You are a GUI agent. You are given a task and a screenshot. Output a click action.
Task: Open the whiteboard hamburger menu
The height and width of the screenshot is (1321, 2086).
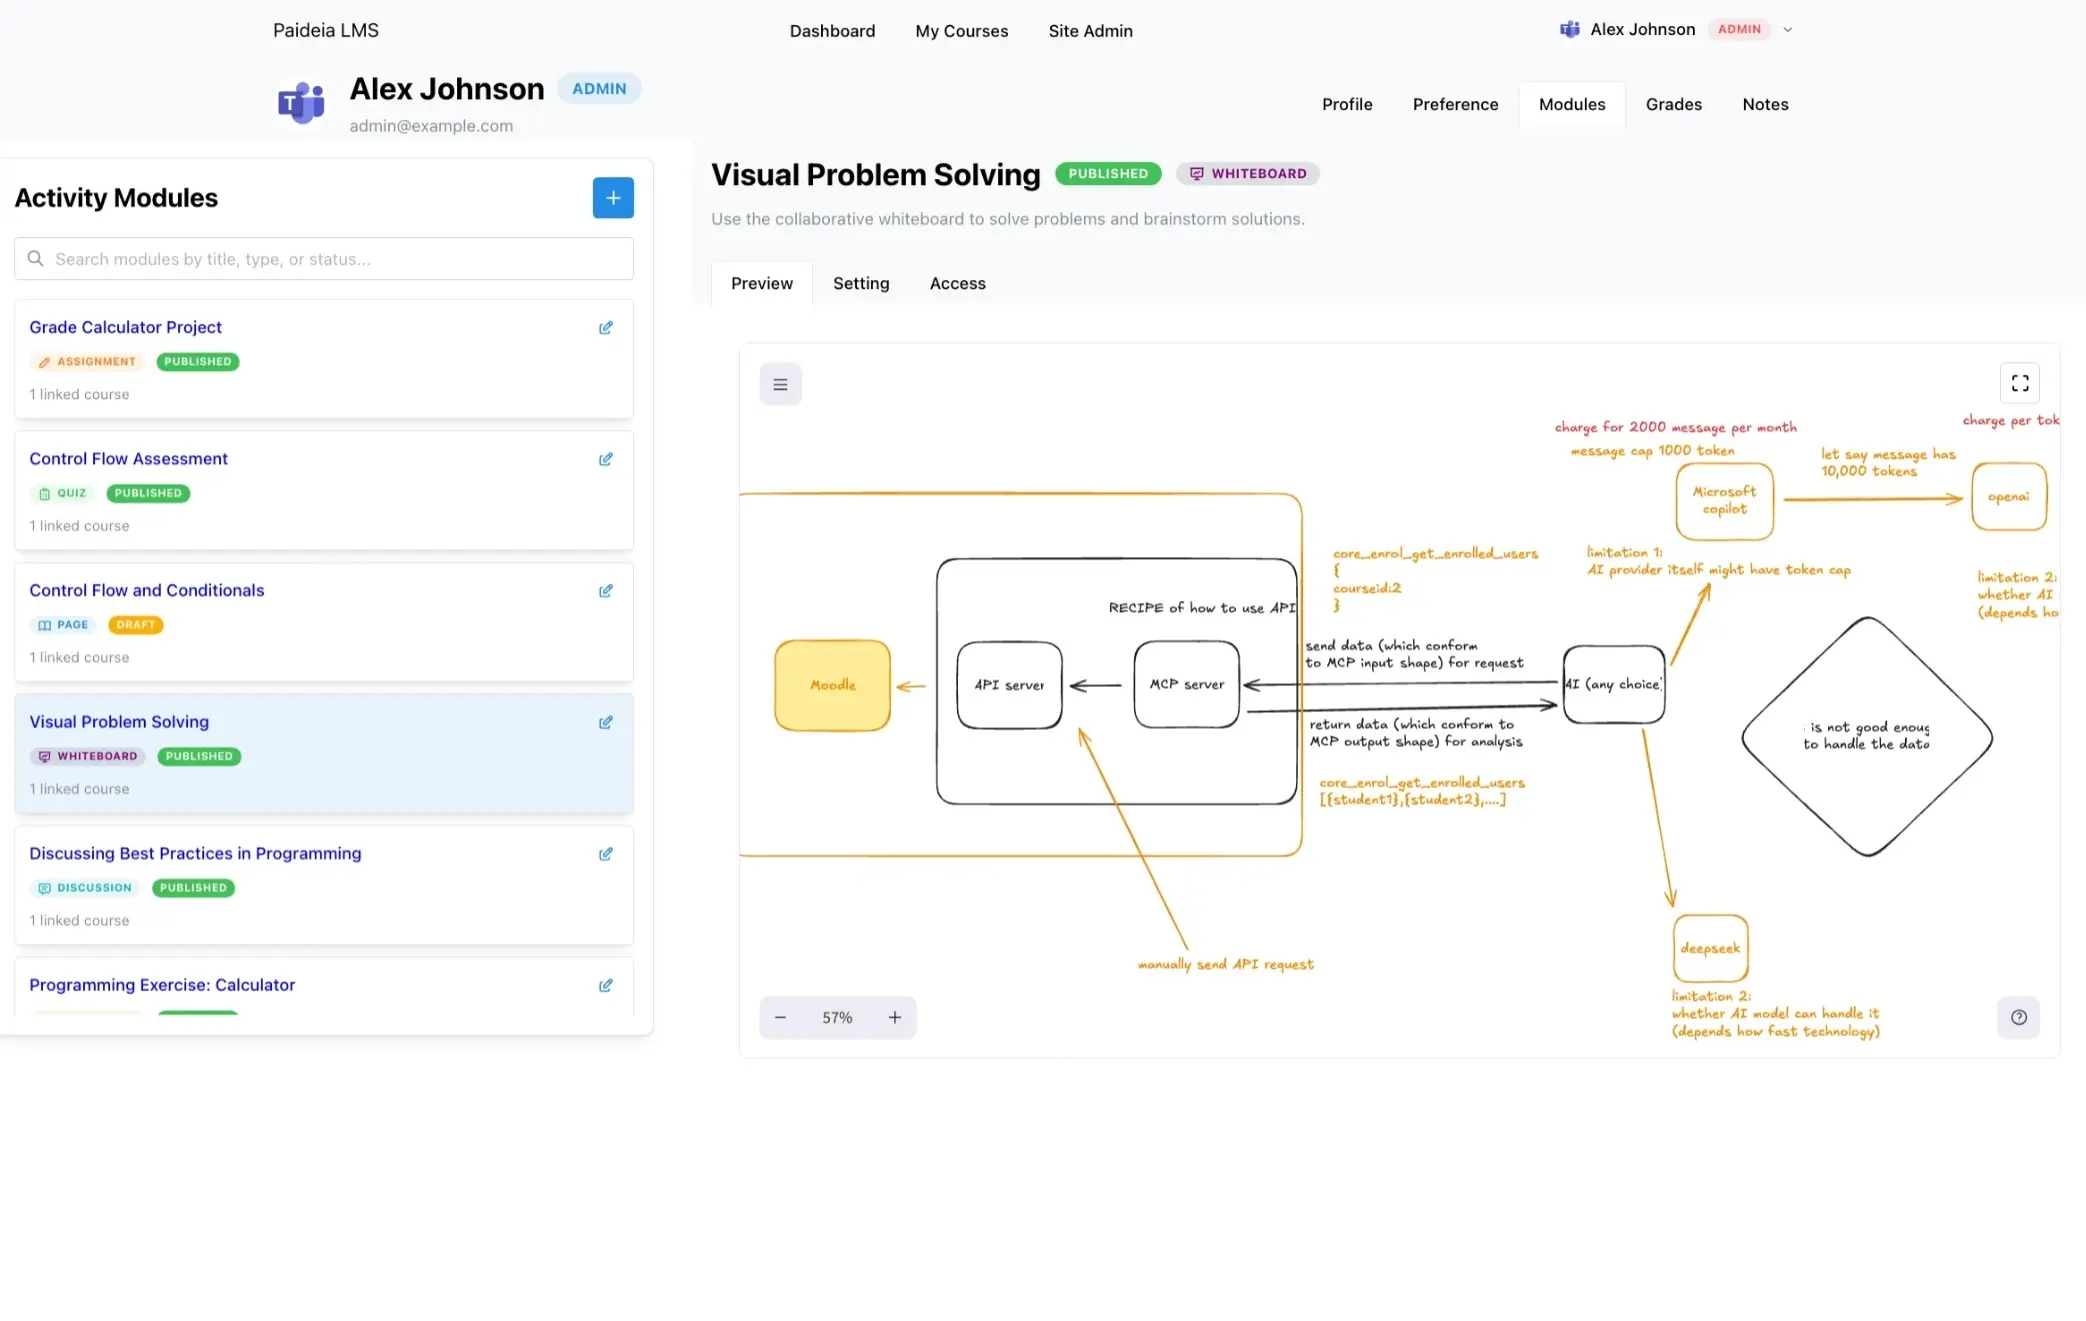[780, 384]
